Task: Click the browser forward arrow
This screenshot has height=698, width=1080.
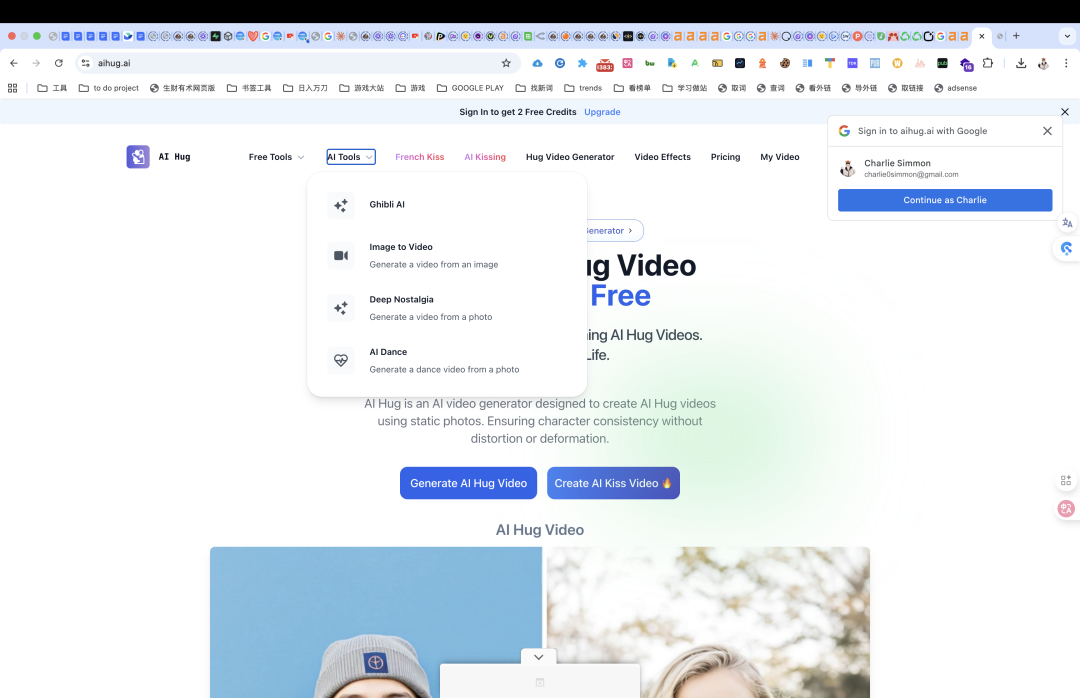Action: coord(36,63)
